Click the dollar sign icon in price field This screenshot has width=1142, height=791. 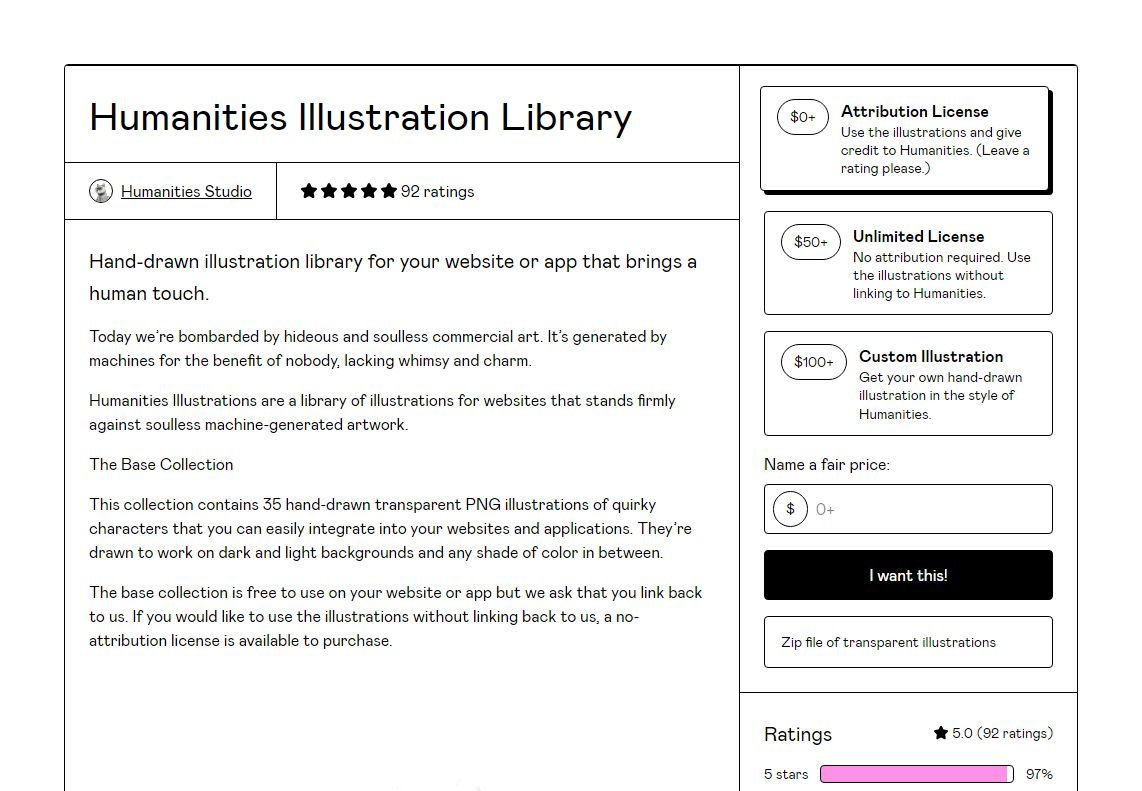point(790,509)
